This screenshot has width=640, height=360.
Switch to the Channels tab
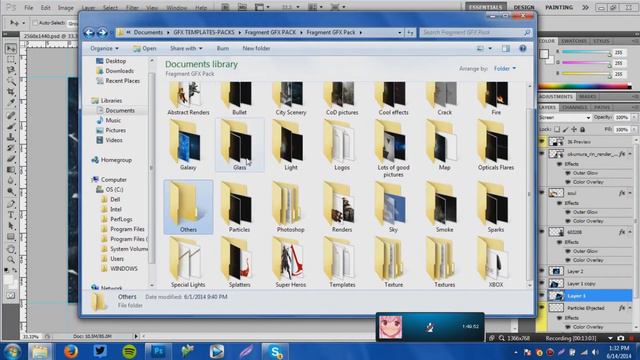point(574,107)
